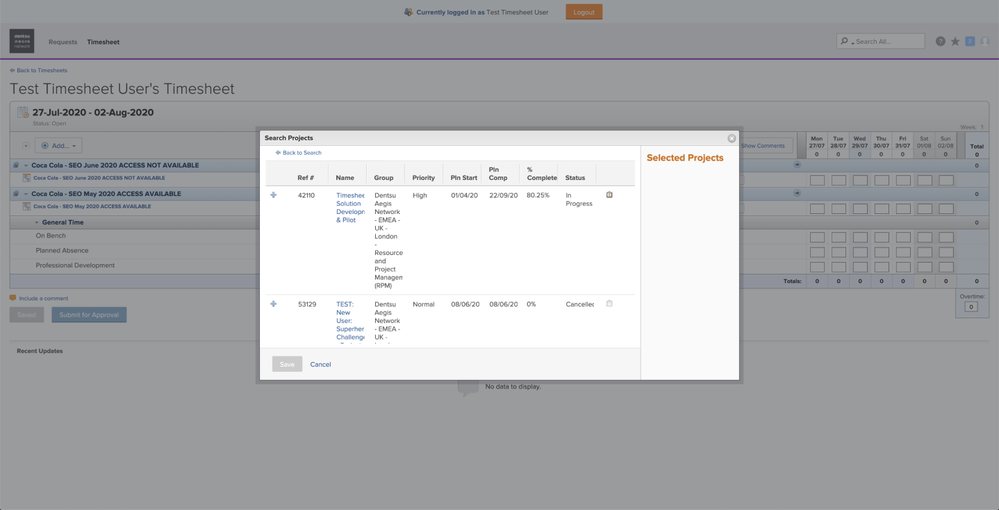Collapse Coca Cola SEO June 2020 group
999x510 pixels.
[26, 165]
